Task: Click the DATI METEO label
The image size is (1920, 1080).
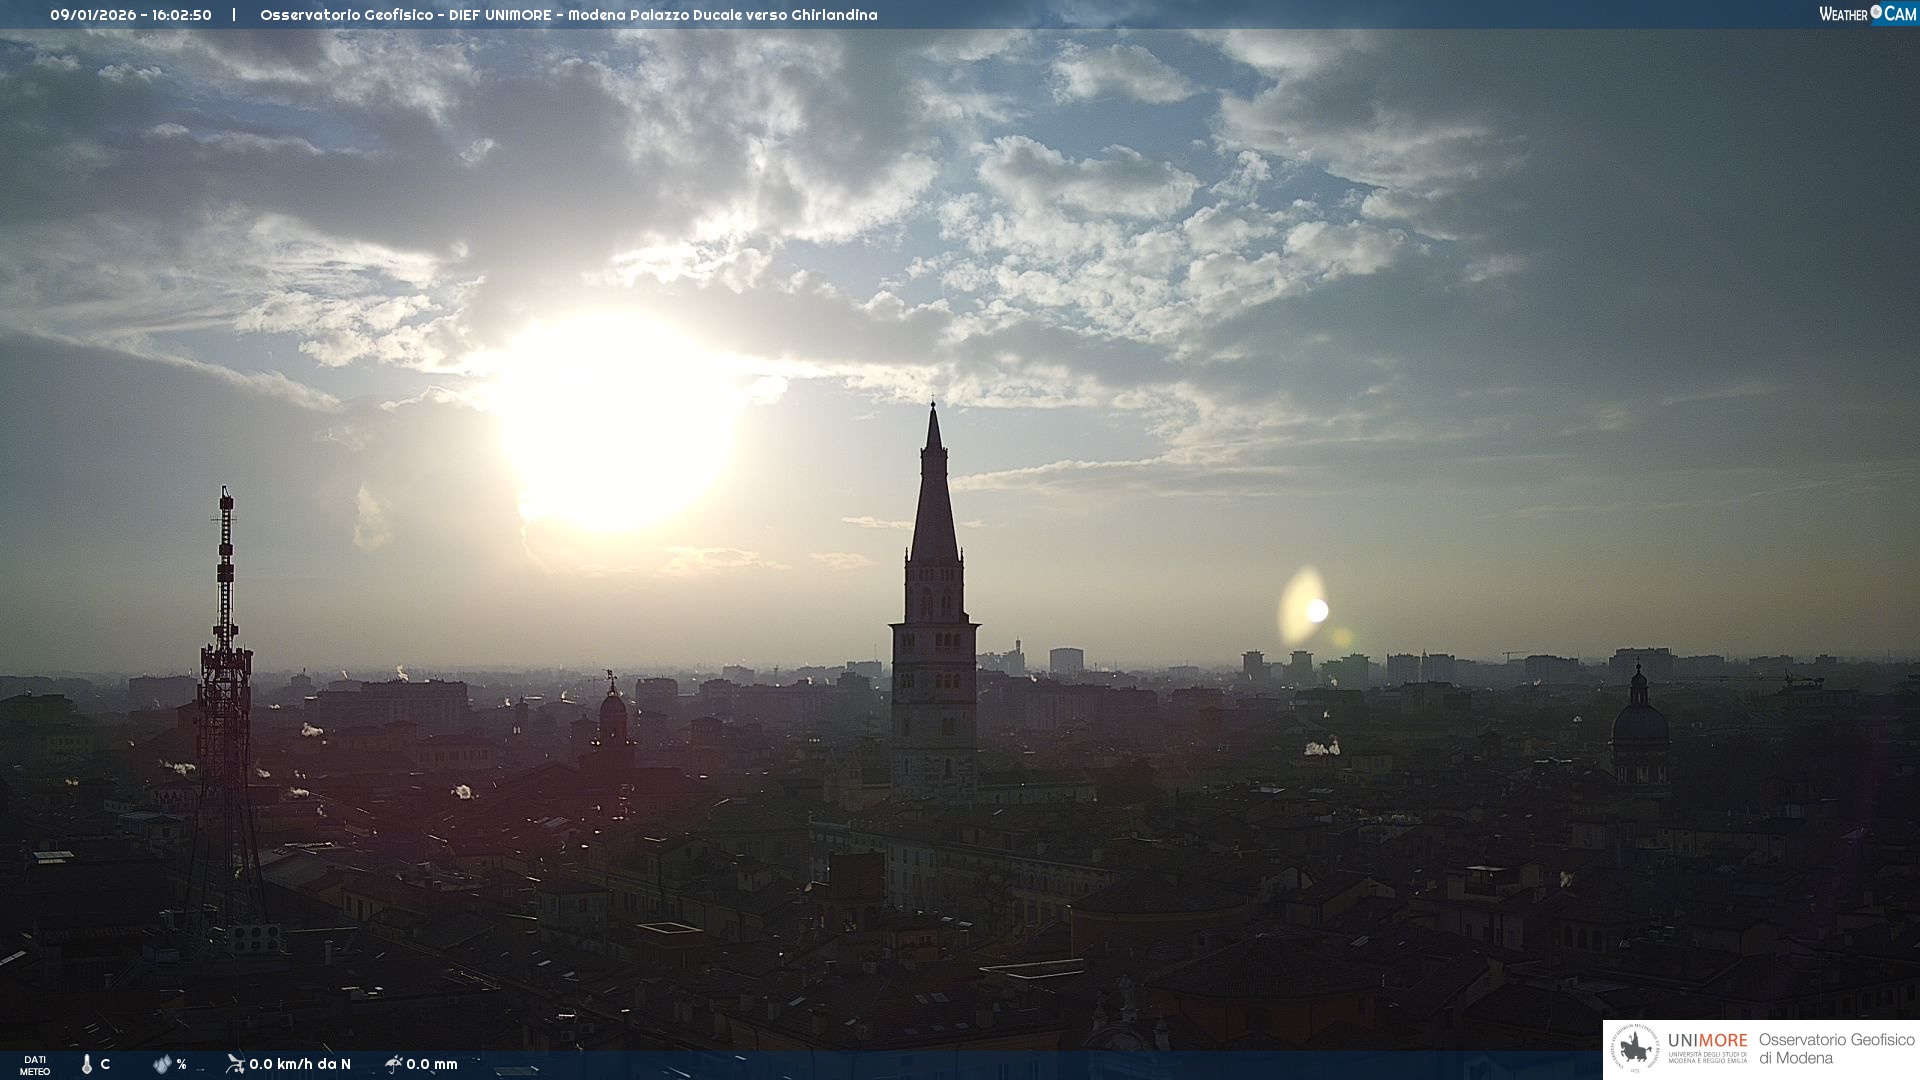Action: click(35, 1065)
